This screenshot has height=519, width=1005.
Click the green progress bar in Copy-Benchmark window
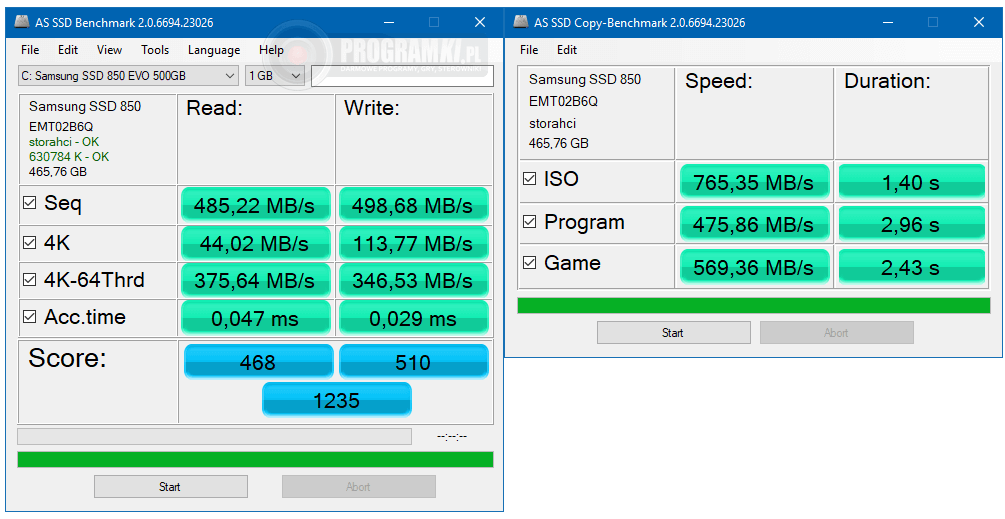754,305
